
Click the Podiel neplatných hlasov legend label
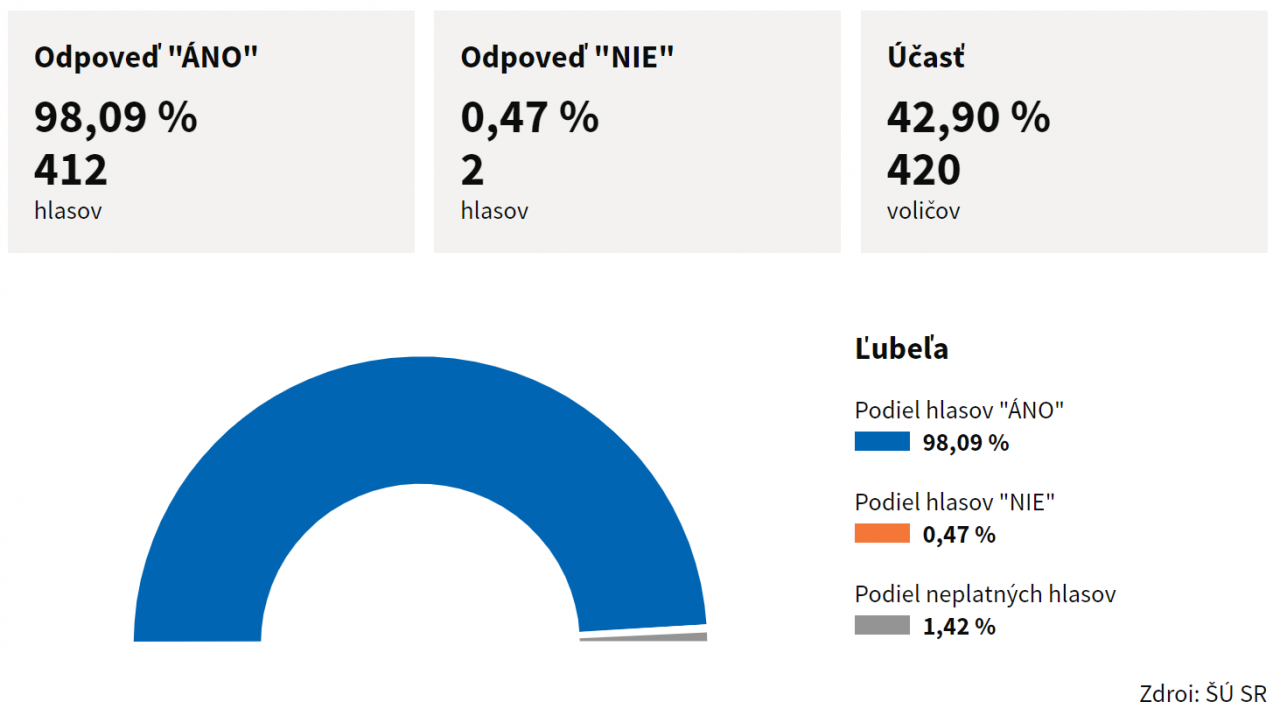tap(985, 594)
